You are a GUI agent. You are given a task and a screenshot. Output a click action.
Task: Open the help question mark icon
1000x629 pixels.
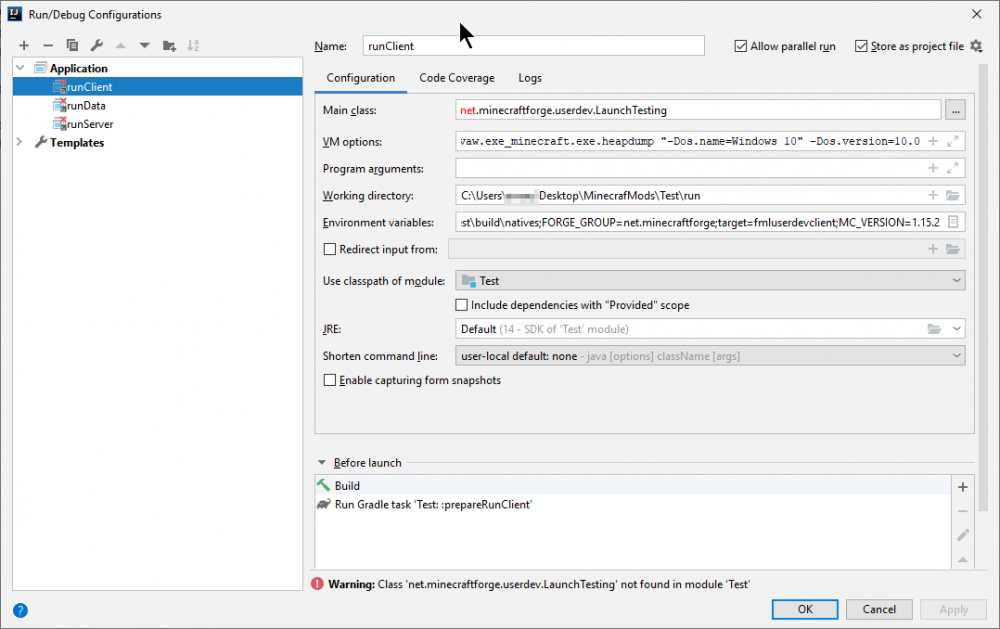(x=20, y=610)
